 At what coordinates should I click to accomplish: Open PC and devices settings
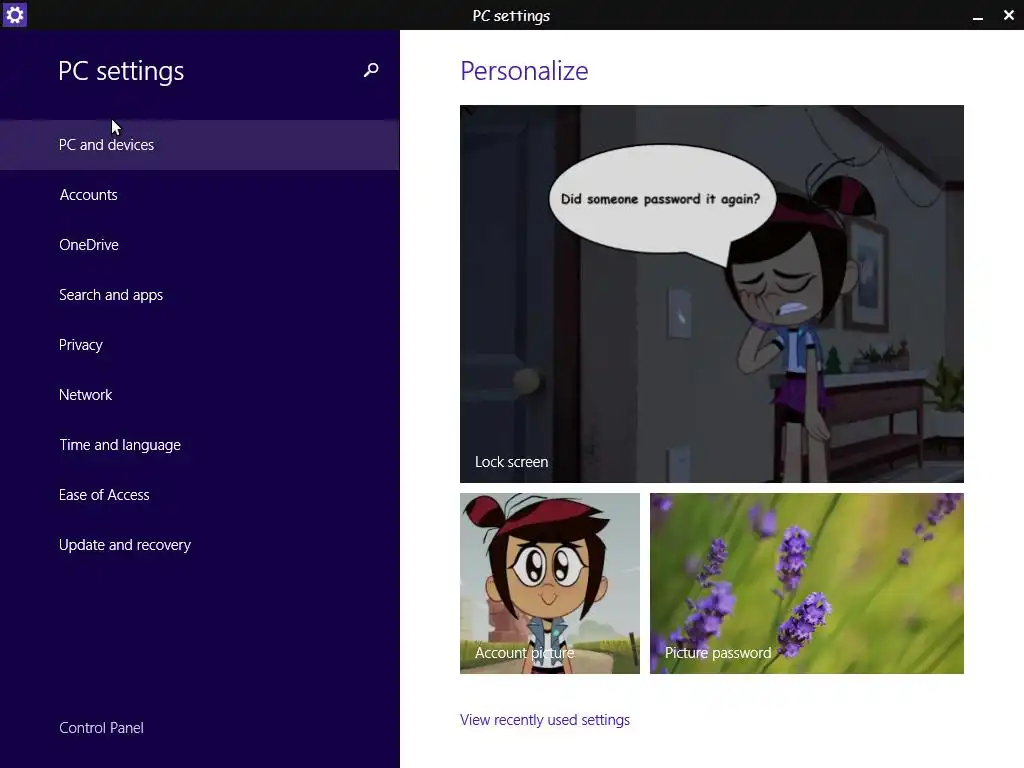click(x=200, y=145)
